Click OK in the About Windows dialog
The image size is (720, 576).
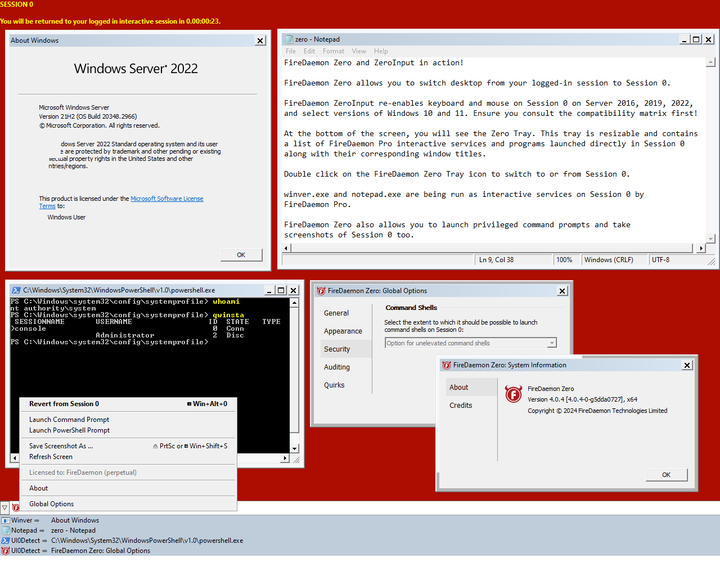tap(242, 255)
